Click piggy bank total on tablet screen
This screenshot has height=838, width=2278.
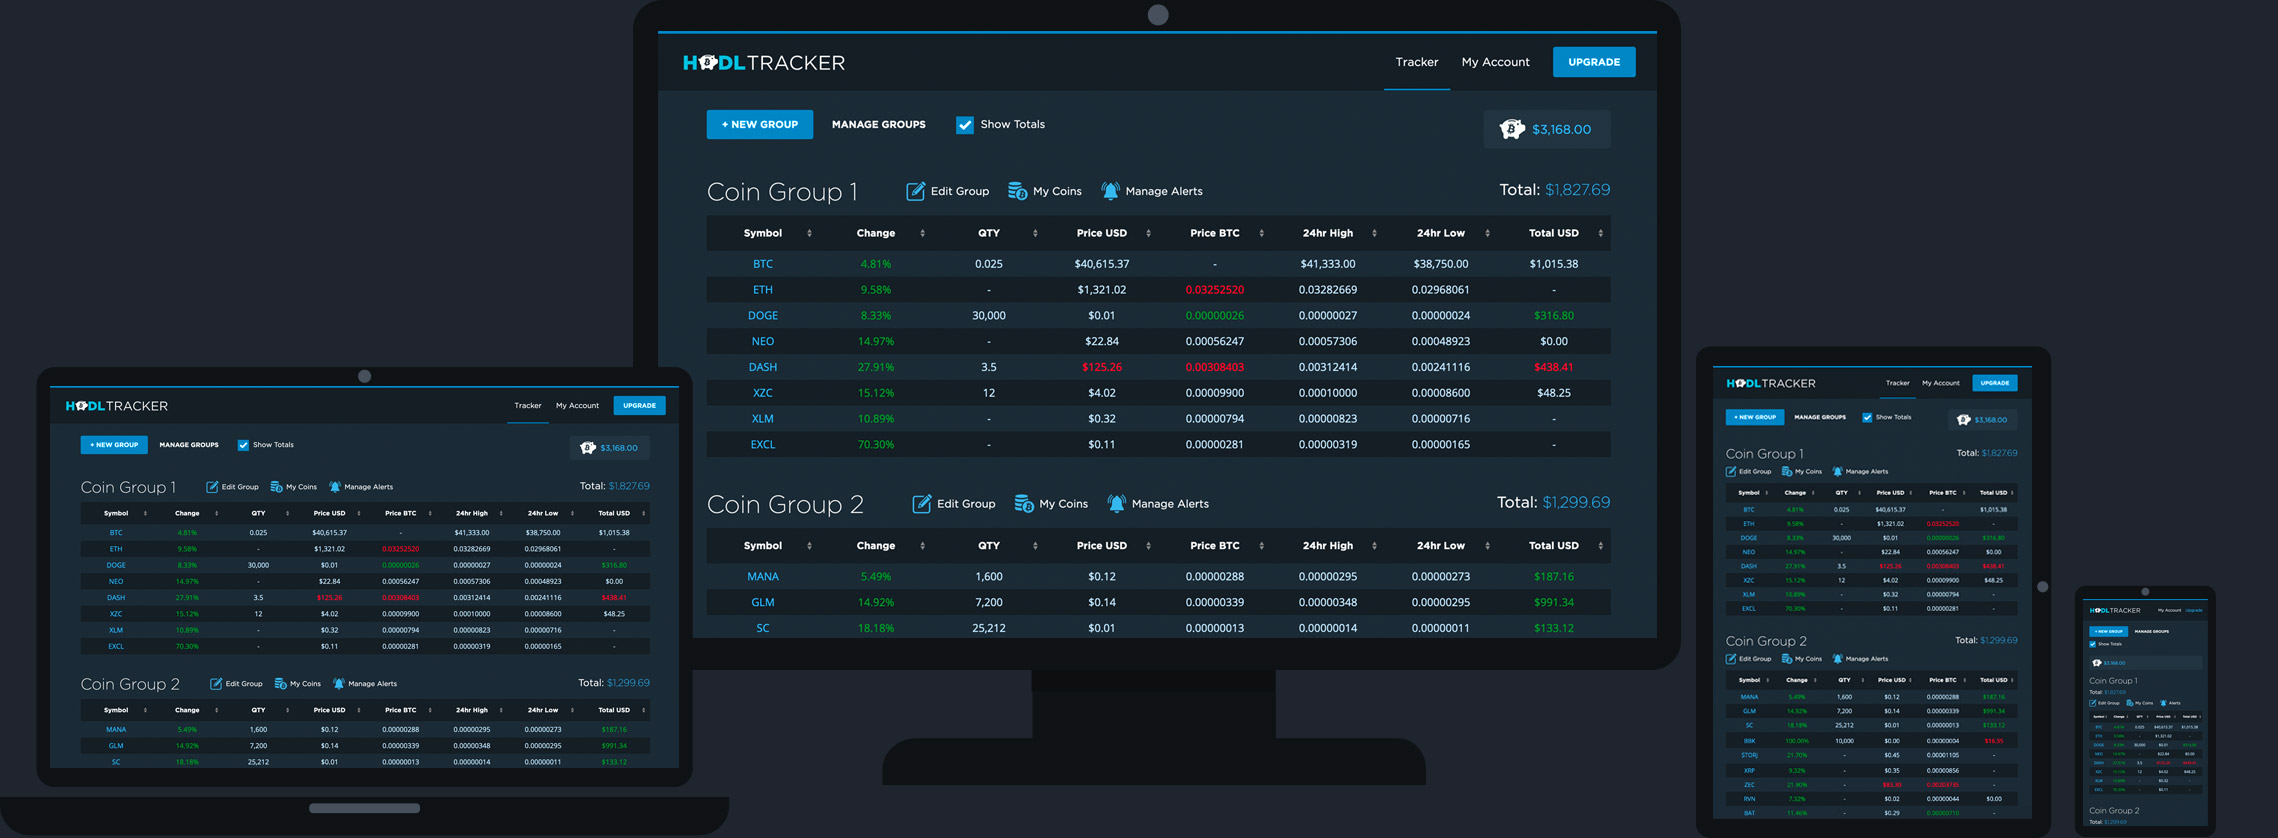pos(1982,420)
